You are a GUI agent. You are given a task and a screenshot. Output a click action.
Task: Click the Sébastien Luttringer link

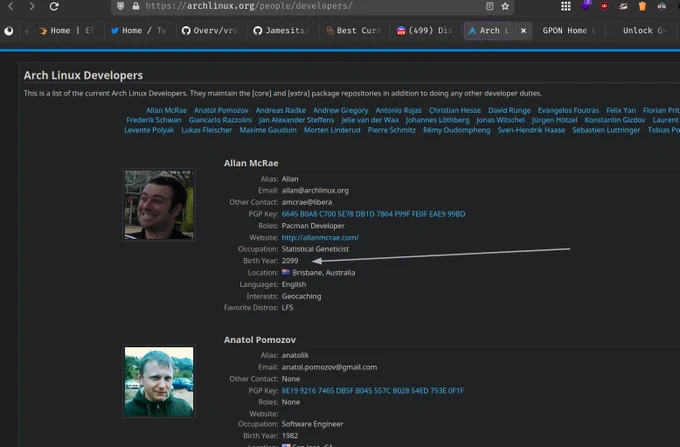[606, 130]
